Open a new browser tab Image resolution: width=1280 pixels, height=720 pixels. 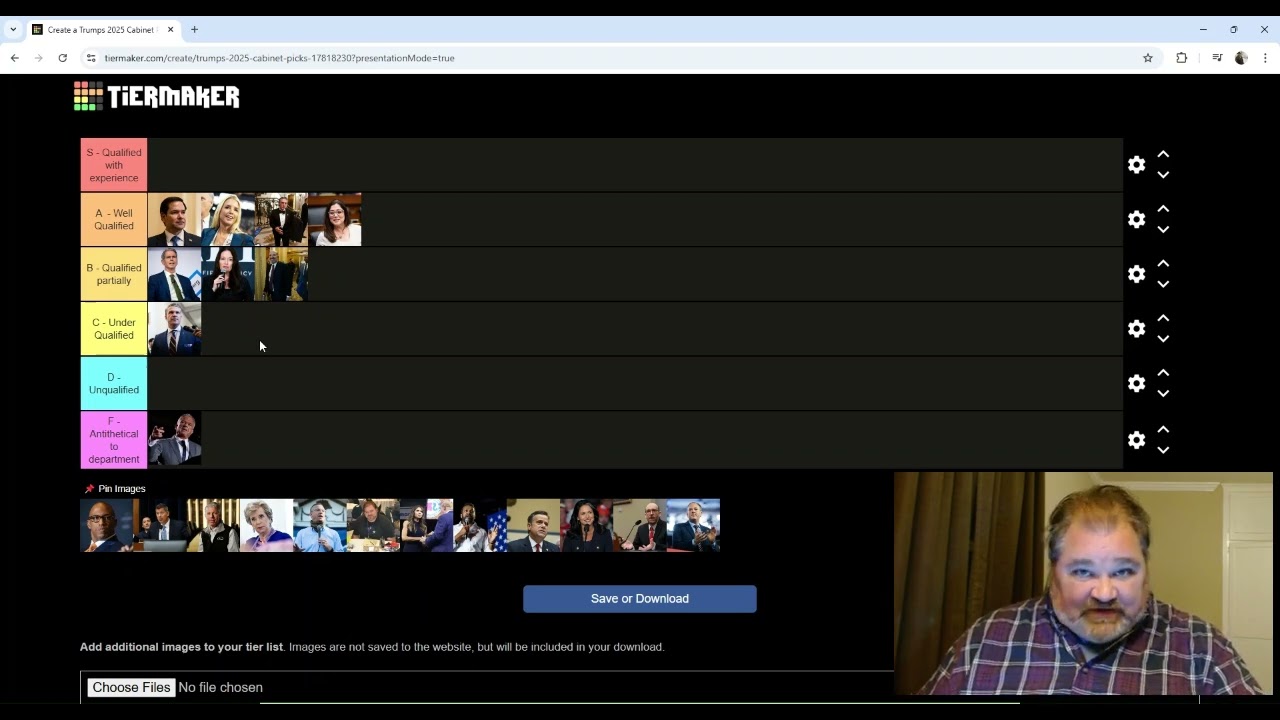194,30
